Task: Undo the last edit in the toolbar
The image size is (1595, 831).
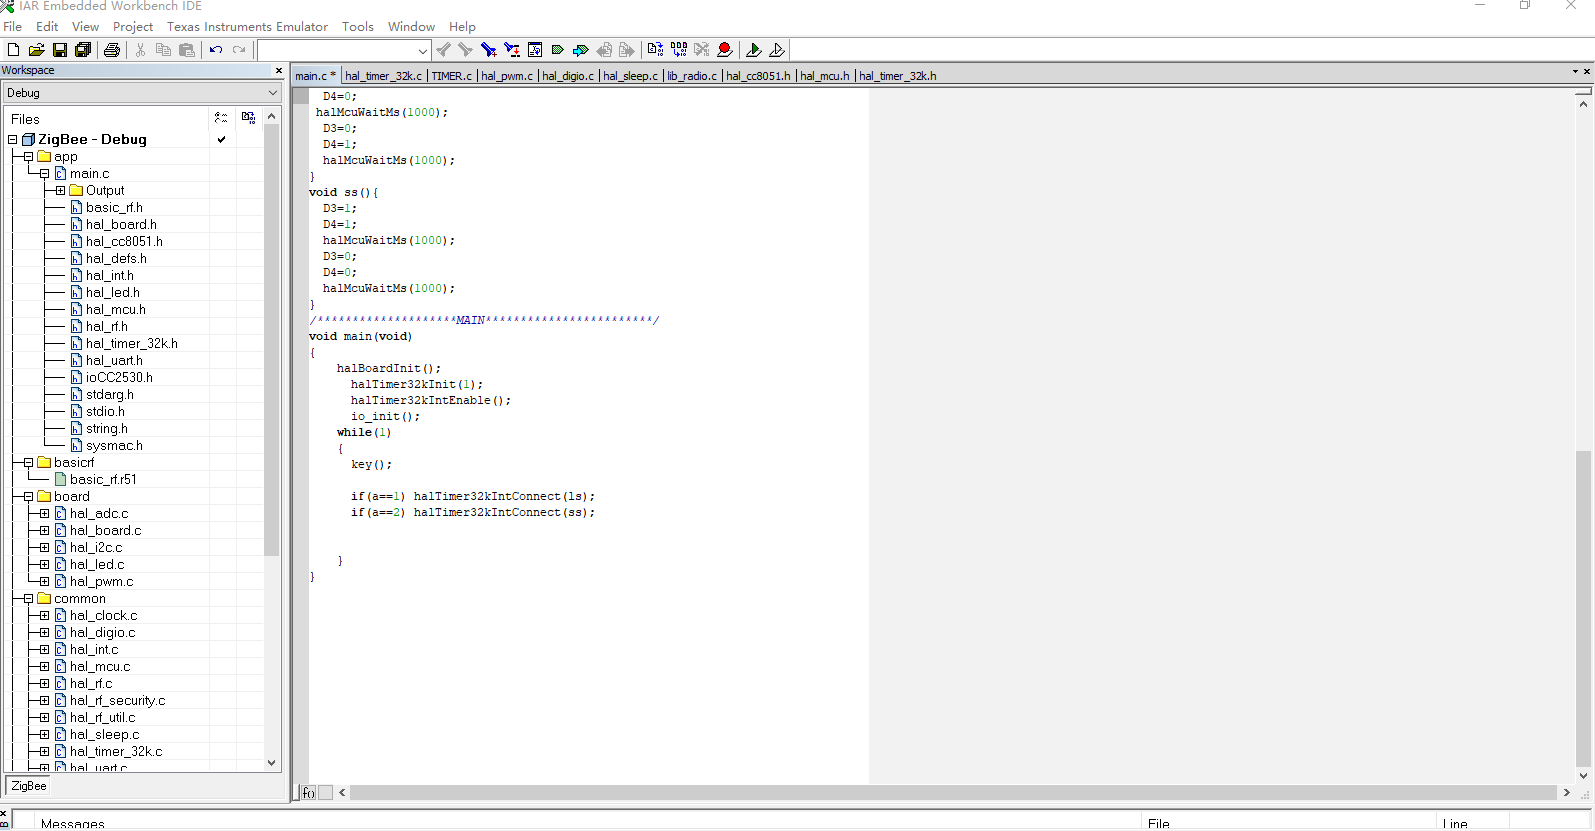Action: pos(216,50)
